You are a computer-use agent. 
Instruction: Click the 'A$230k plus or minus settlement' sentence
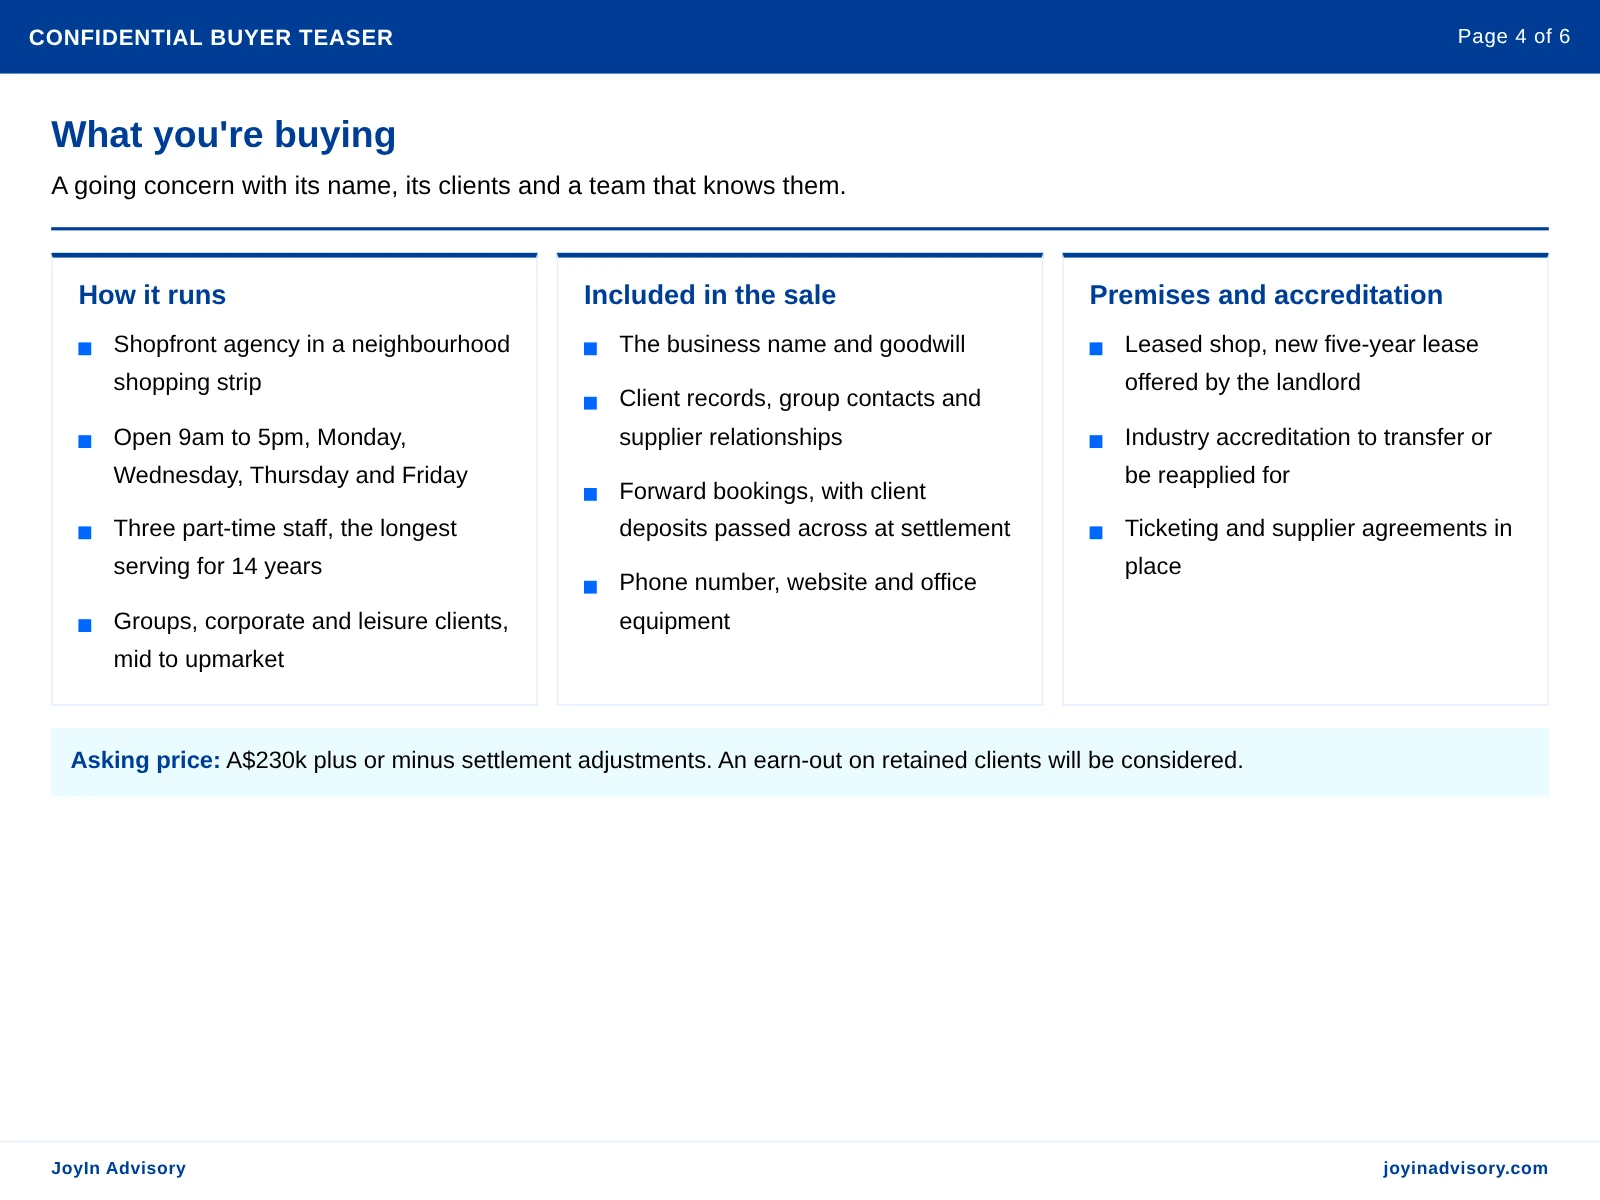735,760
